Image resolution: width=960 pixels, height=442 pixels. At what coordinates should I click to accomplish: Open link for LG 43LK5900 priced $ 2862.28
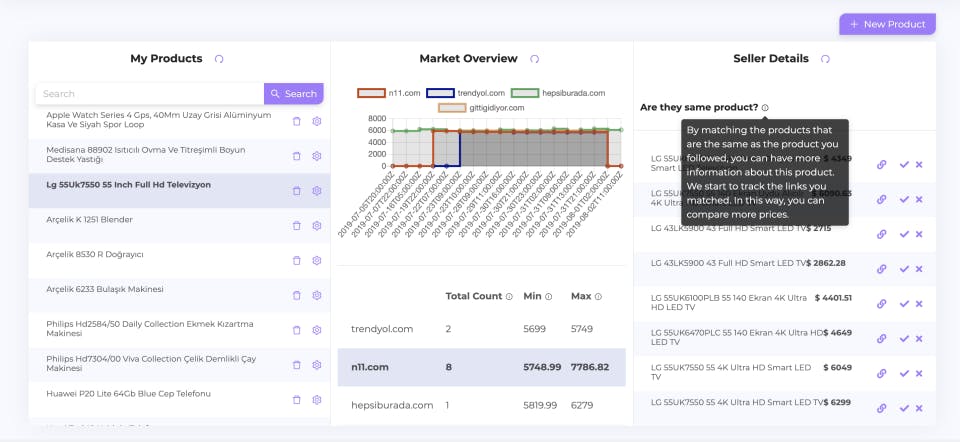click(882, 269)
